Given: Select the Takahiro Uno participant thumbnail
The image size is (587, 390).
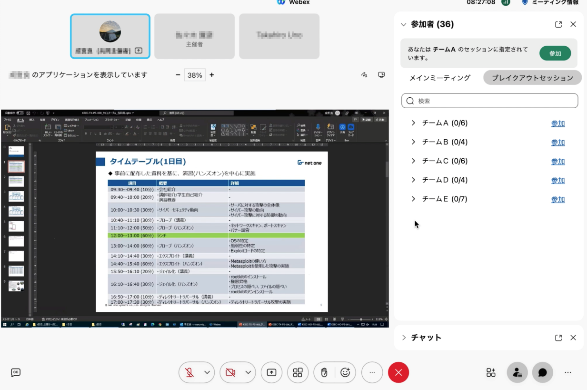Looking at the screenshot, I should click(279, 36).
